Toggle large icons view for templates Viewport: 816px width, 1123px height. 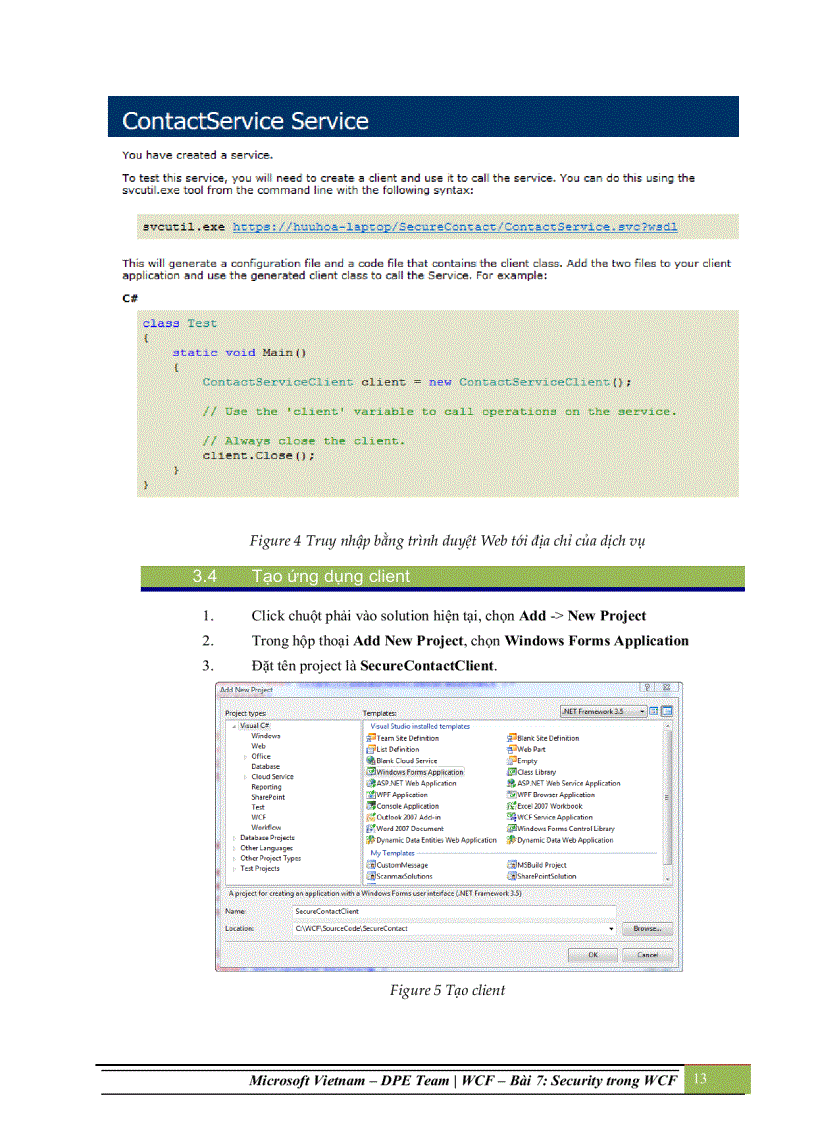tap(653, 713)
